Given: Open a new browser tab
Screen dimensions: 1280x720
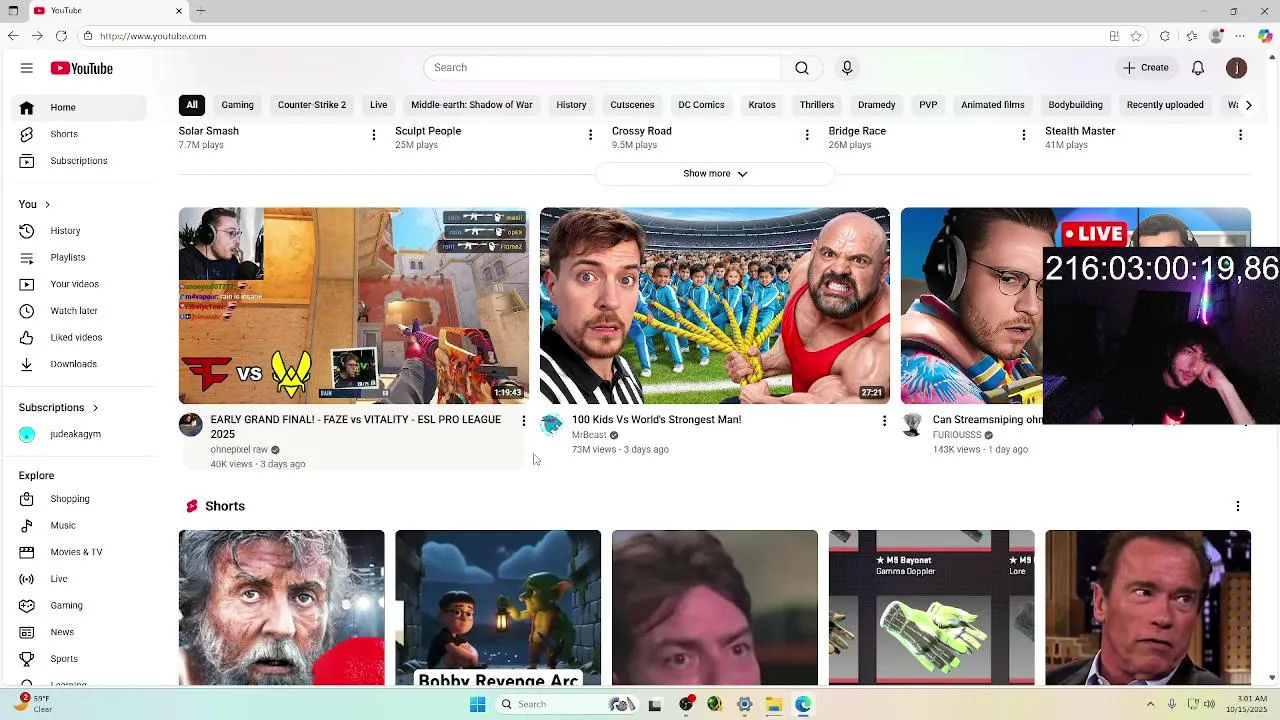Looking at the screenshot, I should coord(201,11).
